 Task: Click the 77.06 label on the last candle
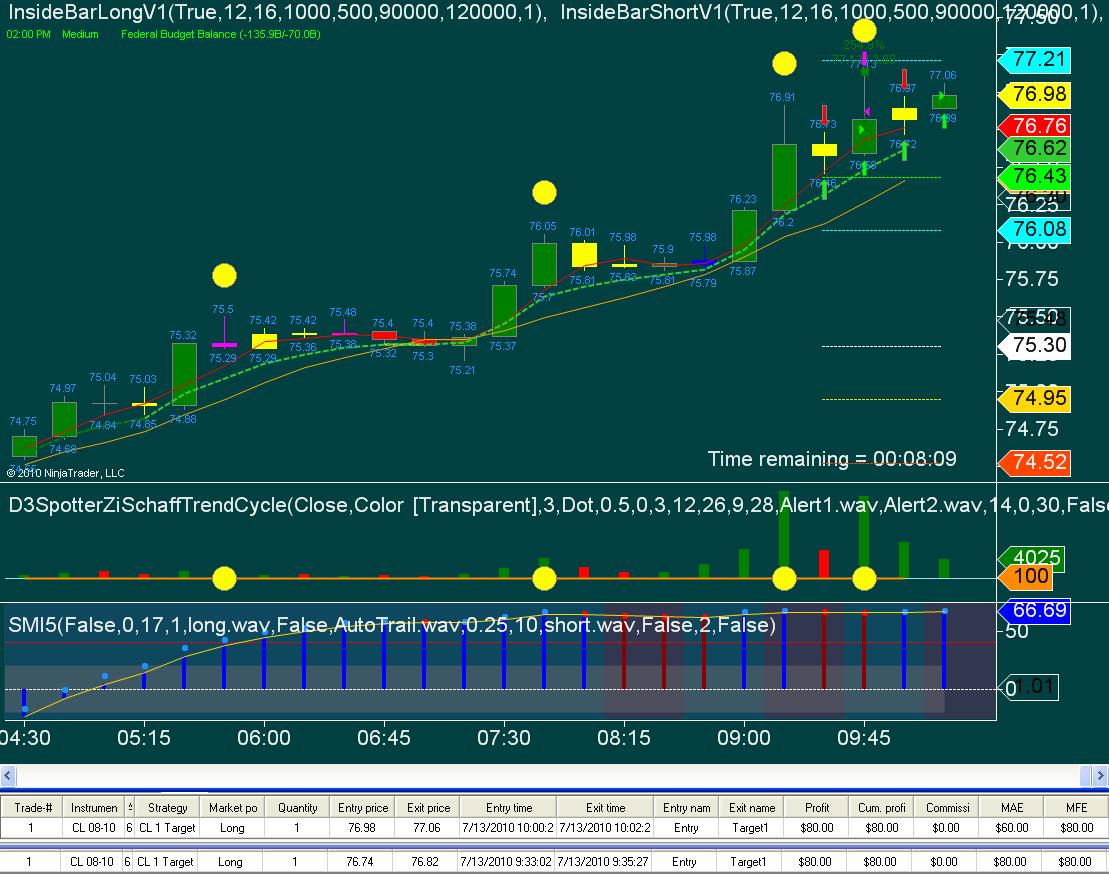(x=943, y=75)
